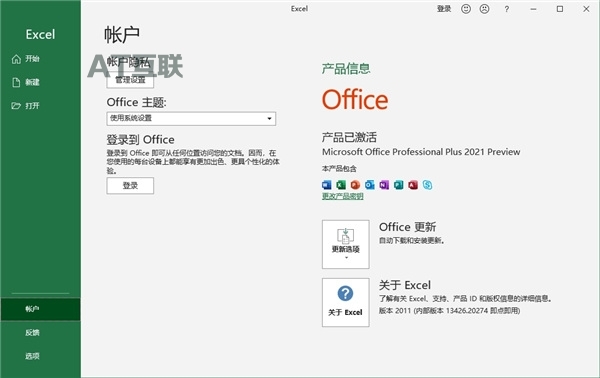Click the 登录 button under 登录到 Office
This screenshot has height=378, width=600.
(130, 186)
